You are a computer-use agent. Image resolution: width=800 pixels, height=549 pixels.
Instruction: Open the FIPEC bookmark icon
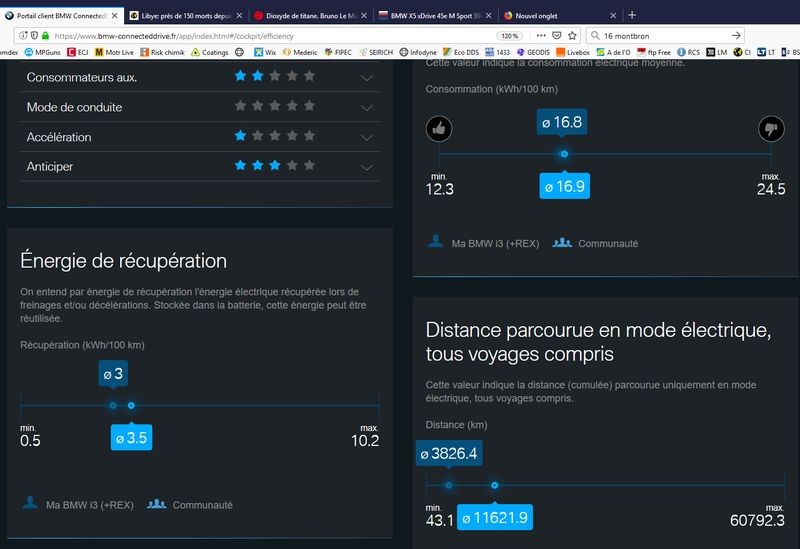click(x=328, y=52)
